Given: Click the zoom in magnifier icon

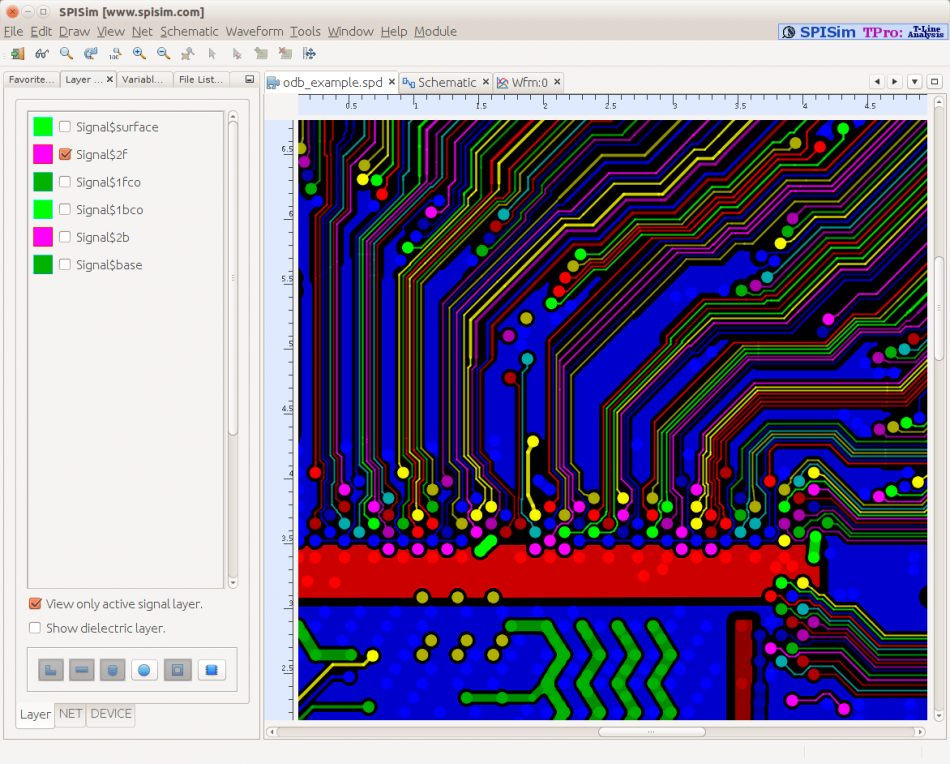Looking at the screenshot, I should [139, 54].
